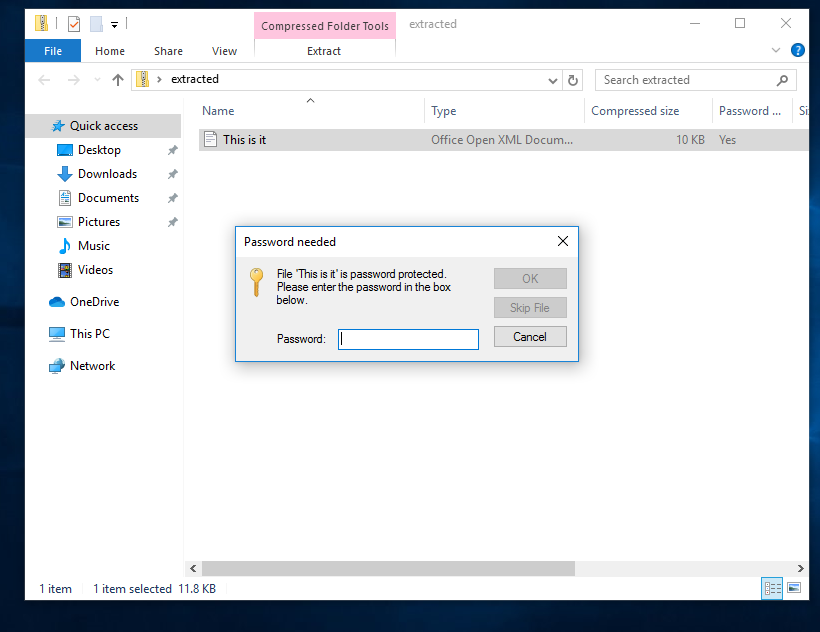Open the Customize Quick Access Toolbar dropdown
Viewport: 820px width, 632px height.
pyautogui.click(x=115, y=24)
